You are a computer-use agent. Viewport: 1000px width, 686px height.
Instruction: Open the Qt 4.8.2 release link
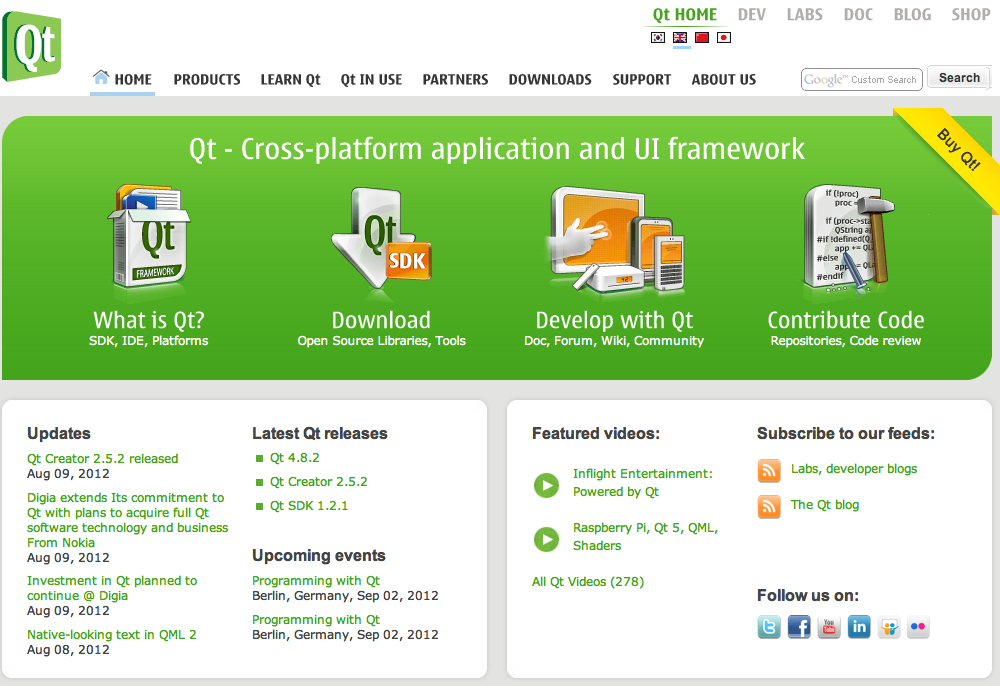coord(295,458)
